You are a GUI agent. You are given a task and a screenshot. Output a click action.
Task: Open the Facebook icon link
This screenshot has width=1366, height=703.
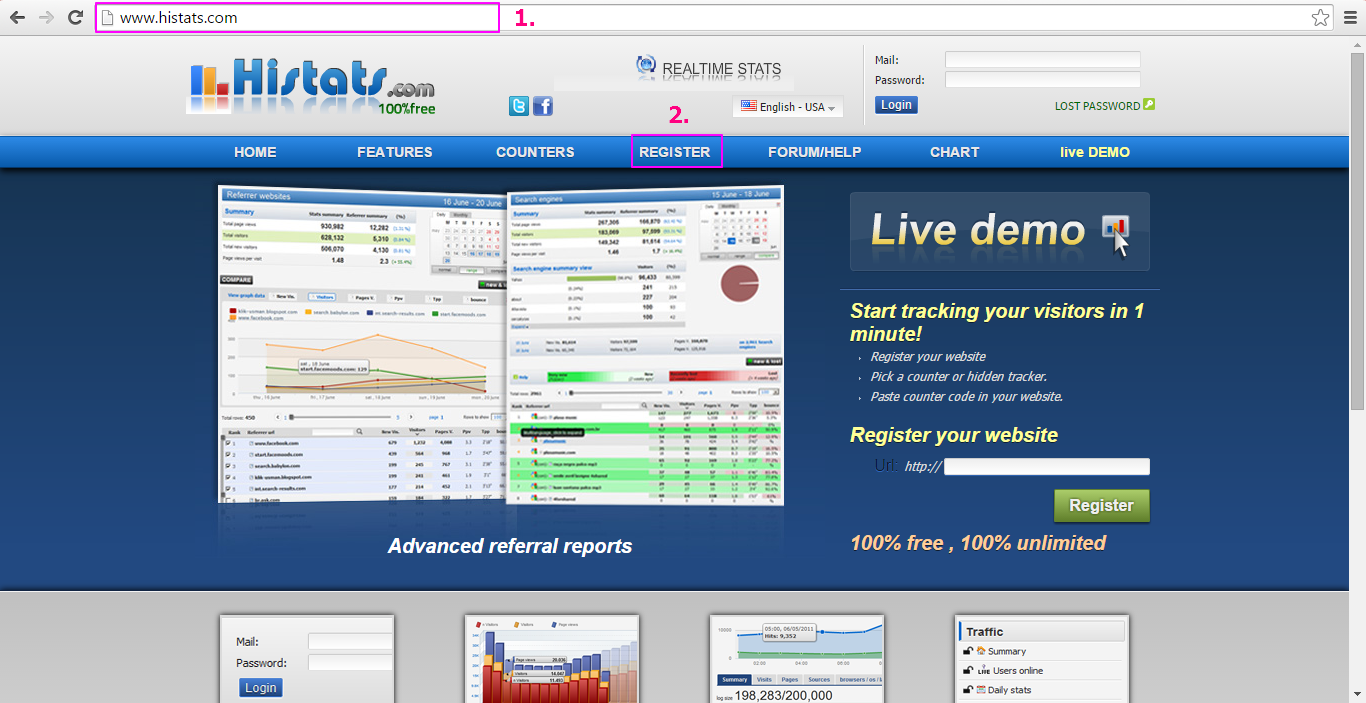click(x=543, y=106)
